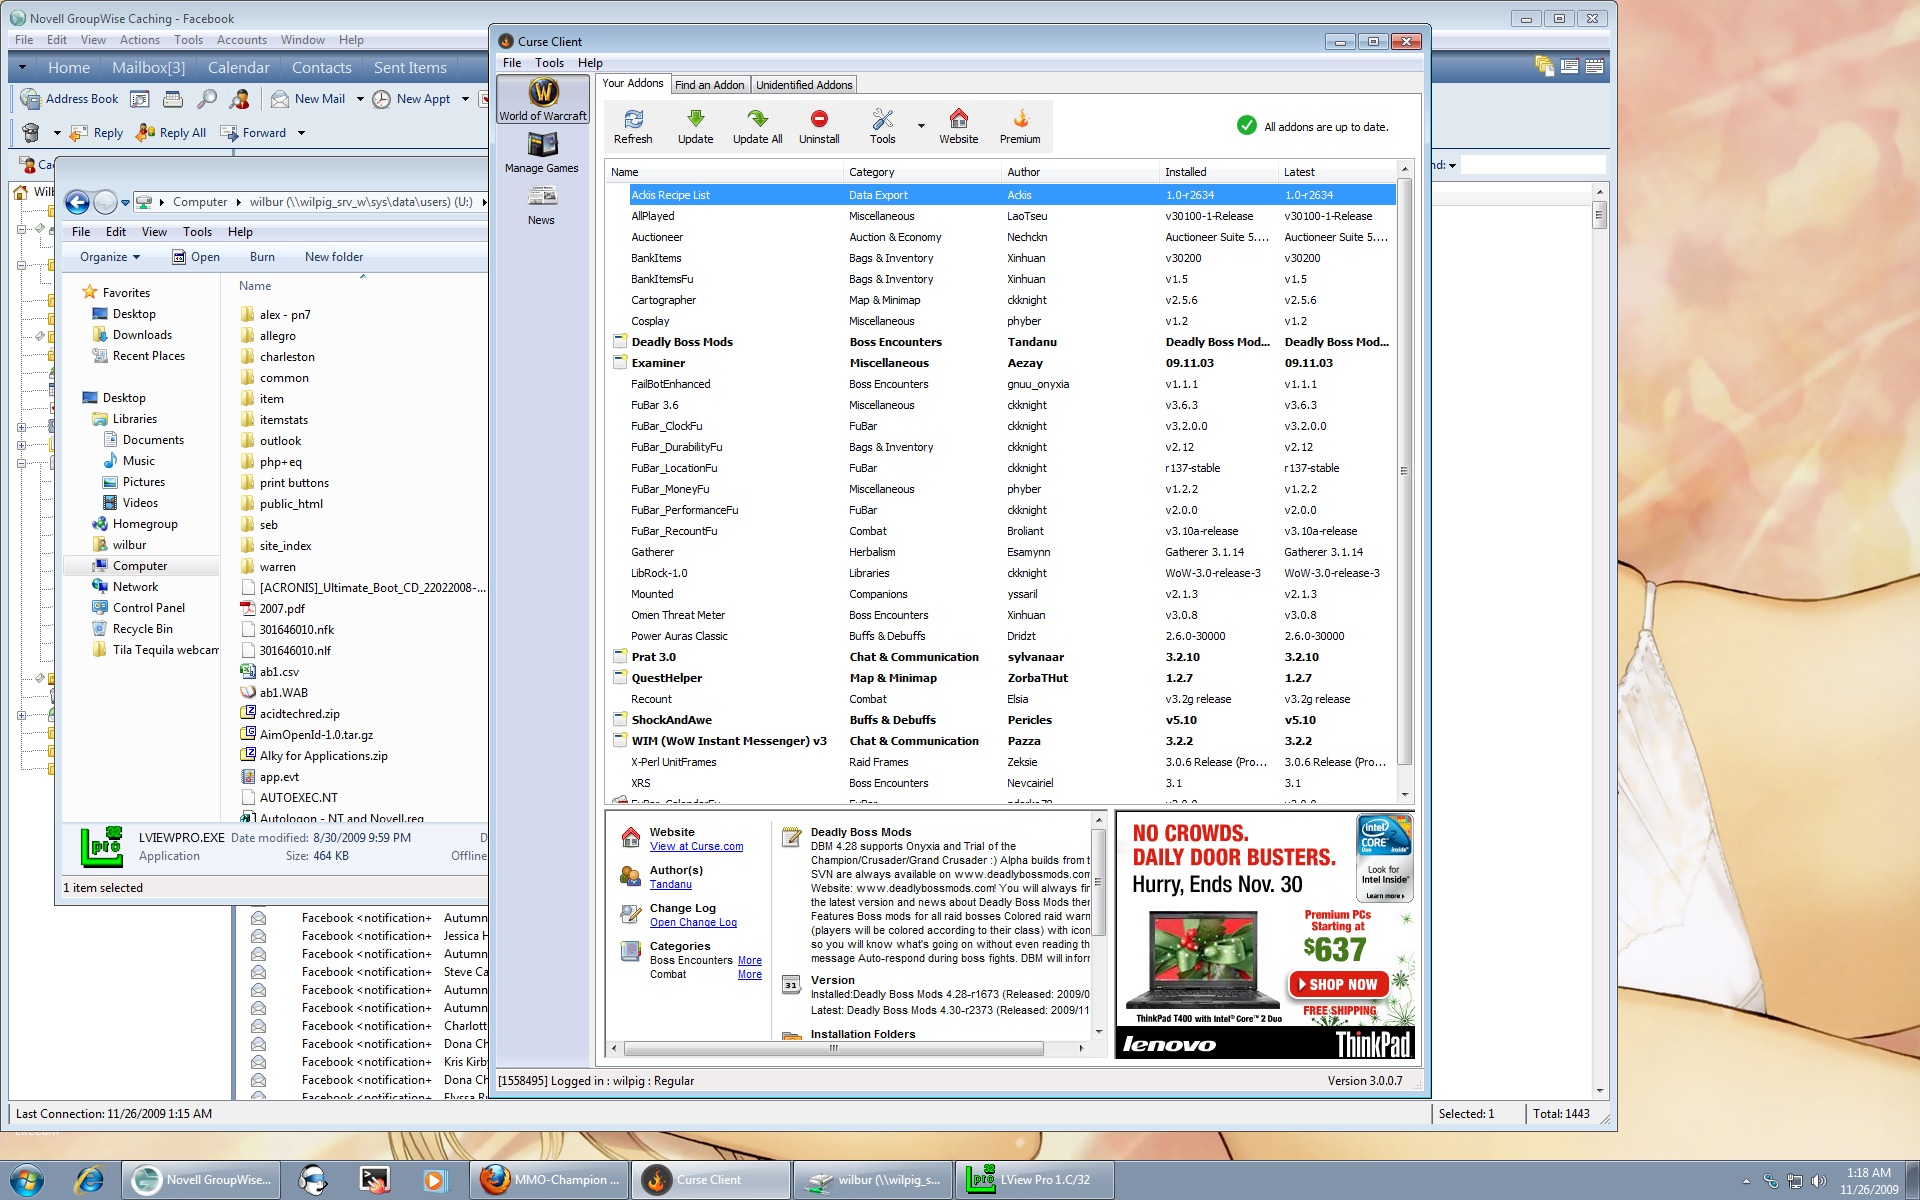The width and height of the screenshot is (1920, 1200).
Task: Toggle checkbox beside QuestHelper
Action: tap(620, 678)
